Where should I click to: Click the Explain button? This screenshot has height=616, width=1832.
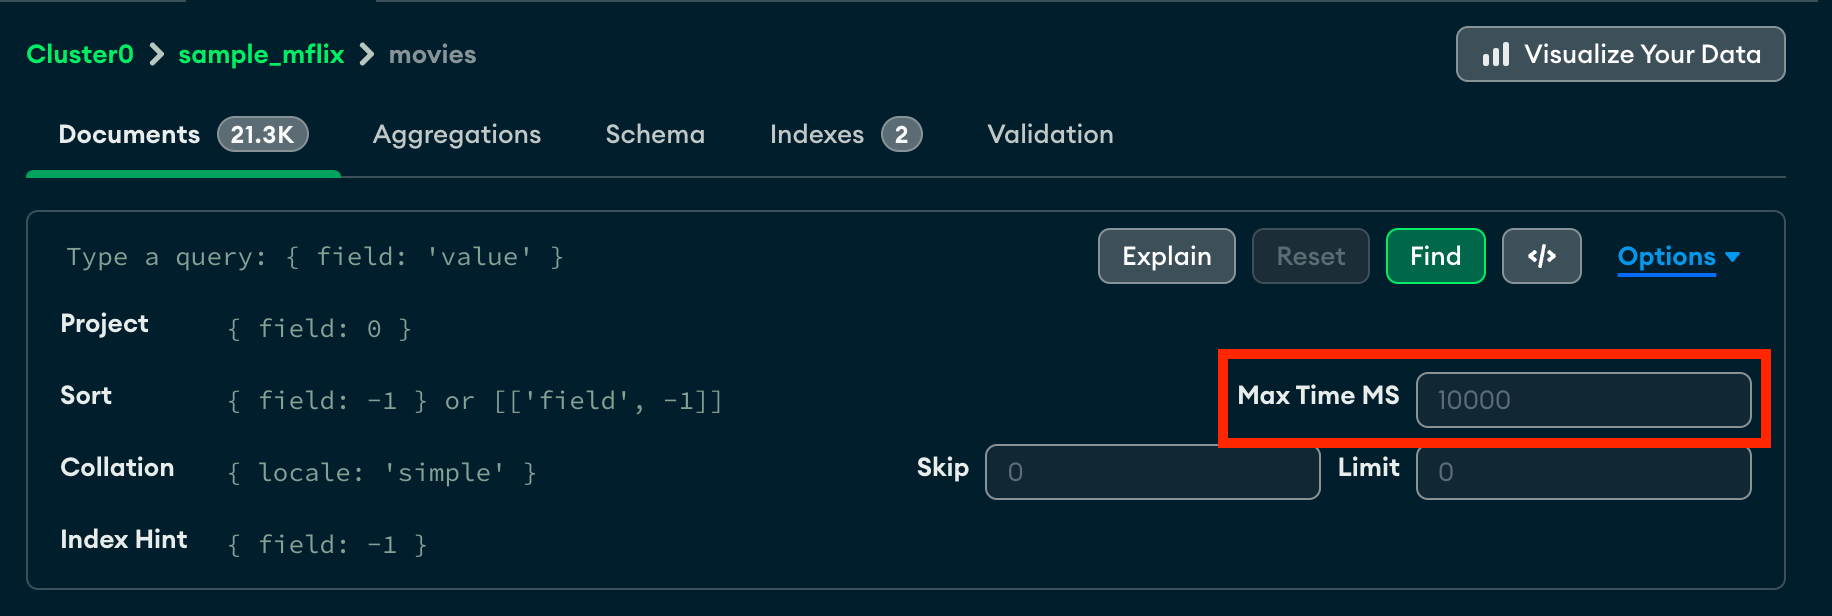click(1166, 256)
